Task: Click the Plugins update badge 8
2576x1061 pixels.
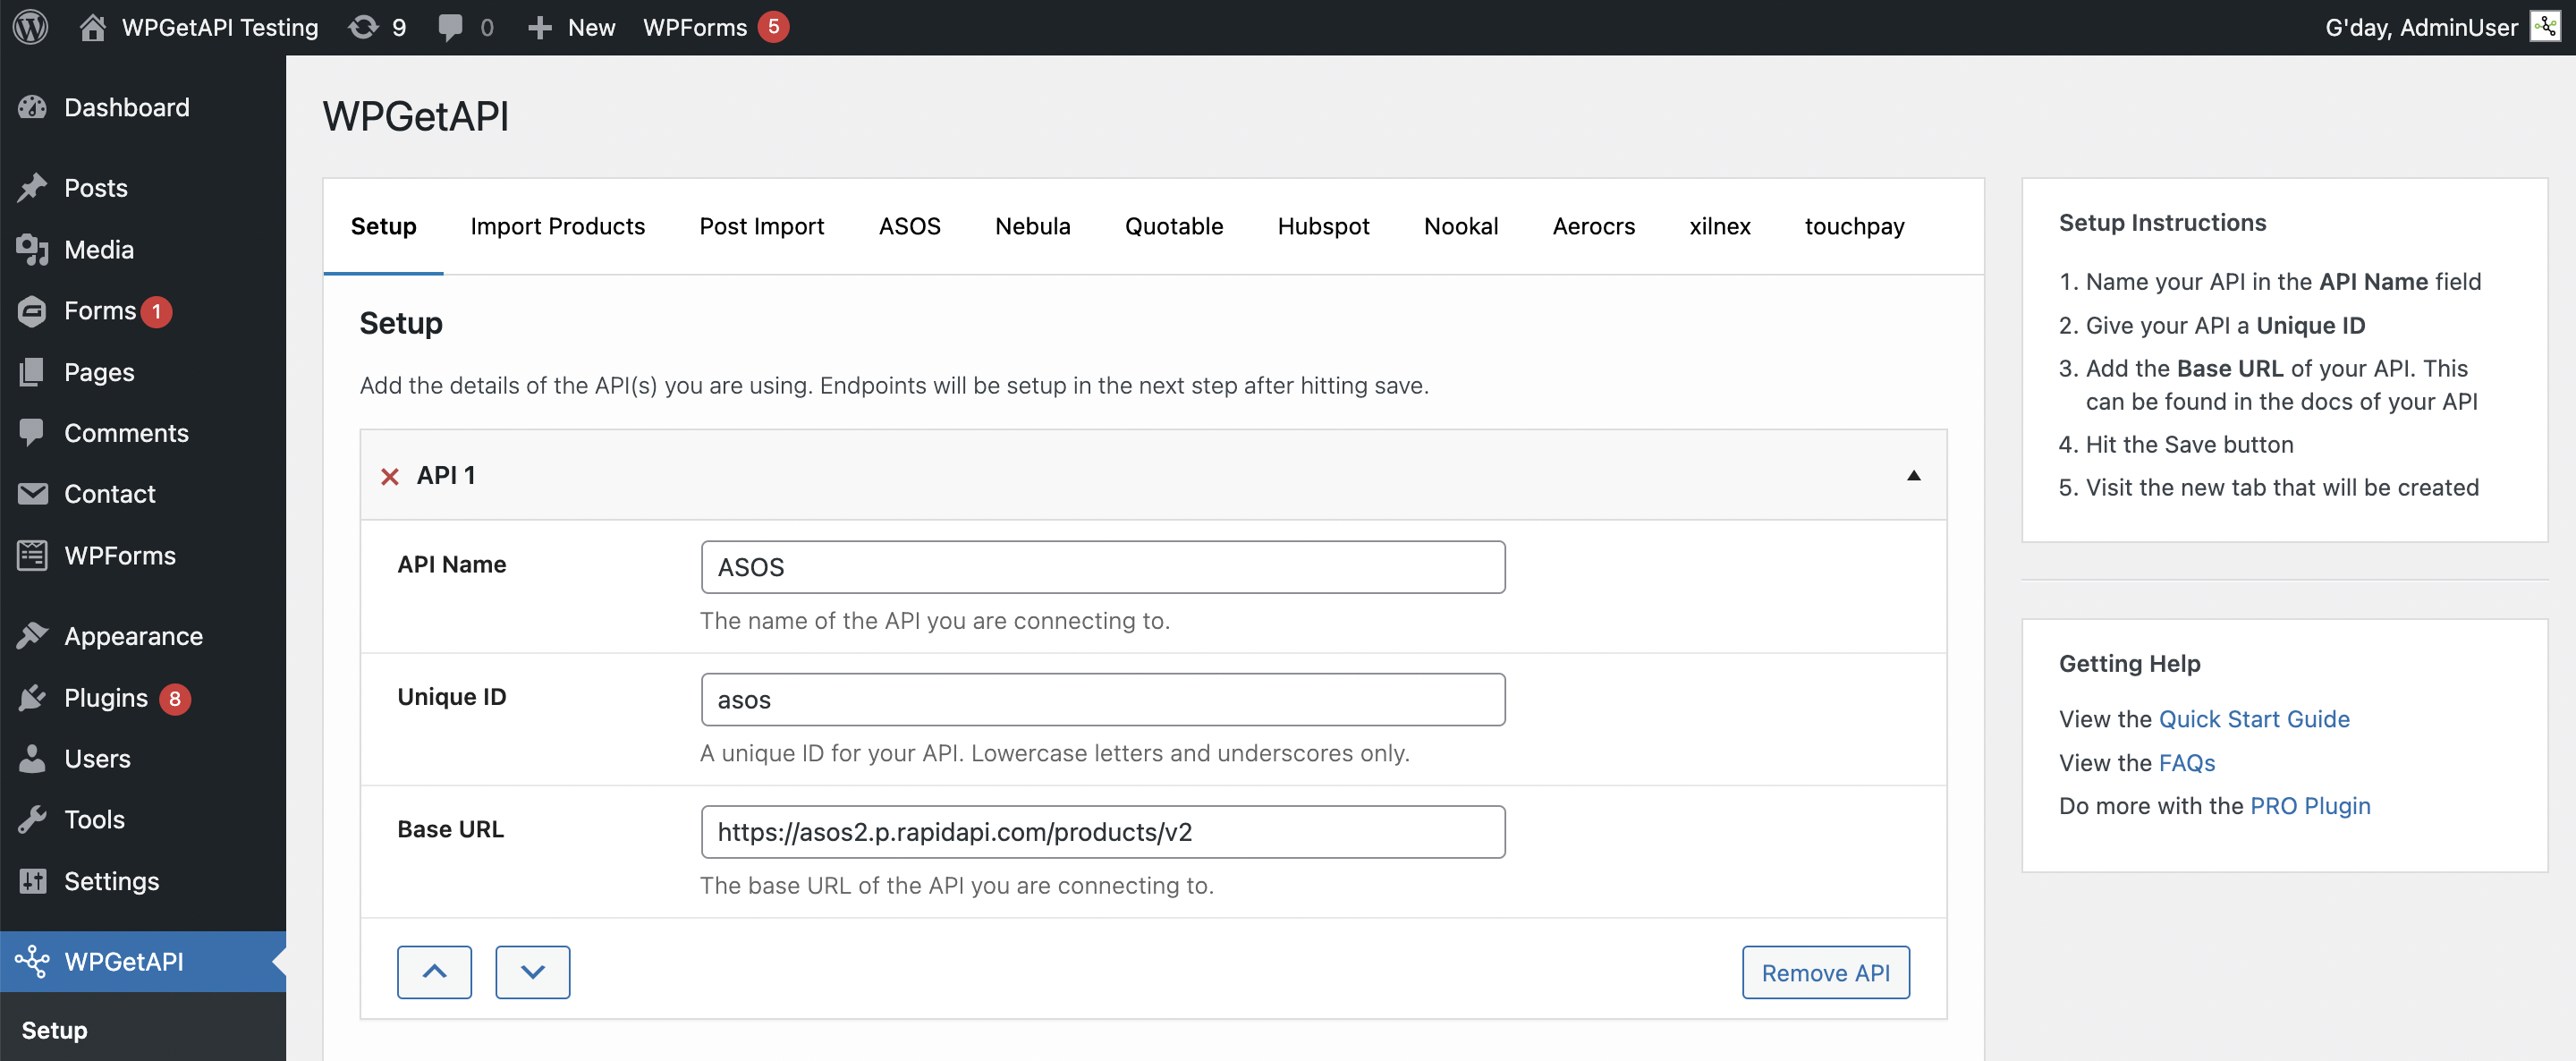Action: (175, 699)
